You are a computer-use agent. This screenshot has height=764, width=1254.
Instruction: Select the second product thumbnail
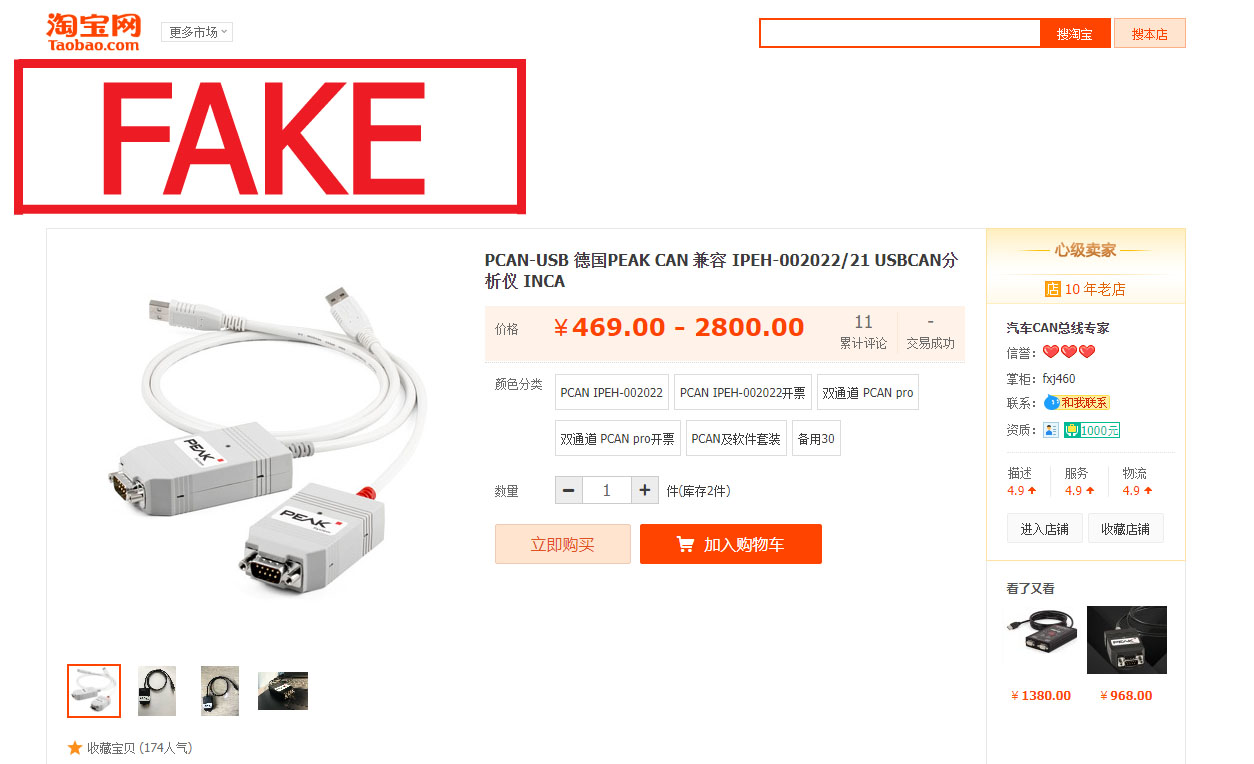tap(157, 690)
